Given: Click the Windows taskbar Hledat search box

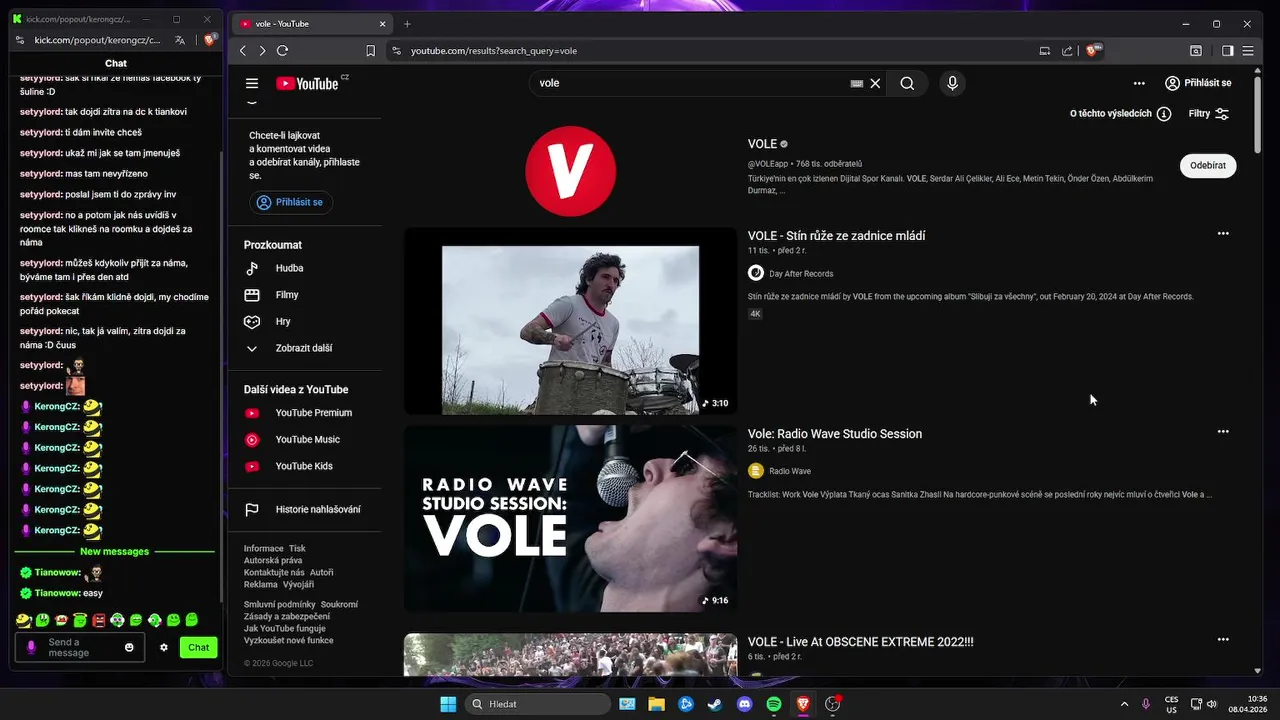Looking at the screenshot, I should coord(540,704).
